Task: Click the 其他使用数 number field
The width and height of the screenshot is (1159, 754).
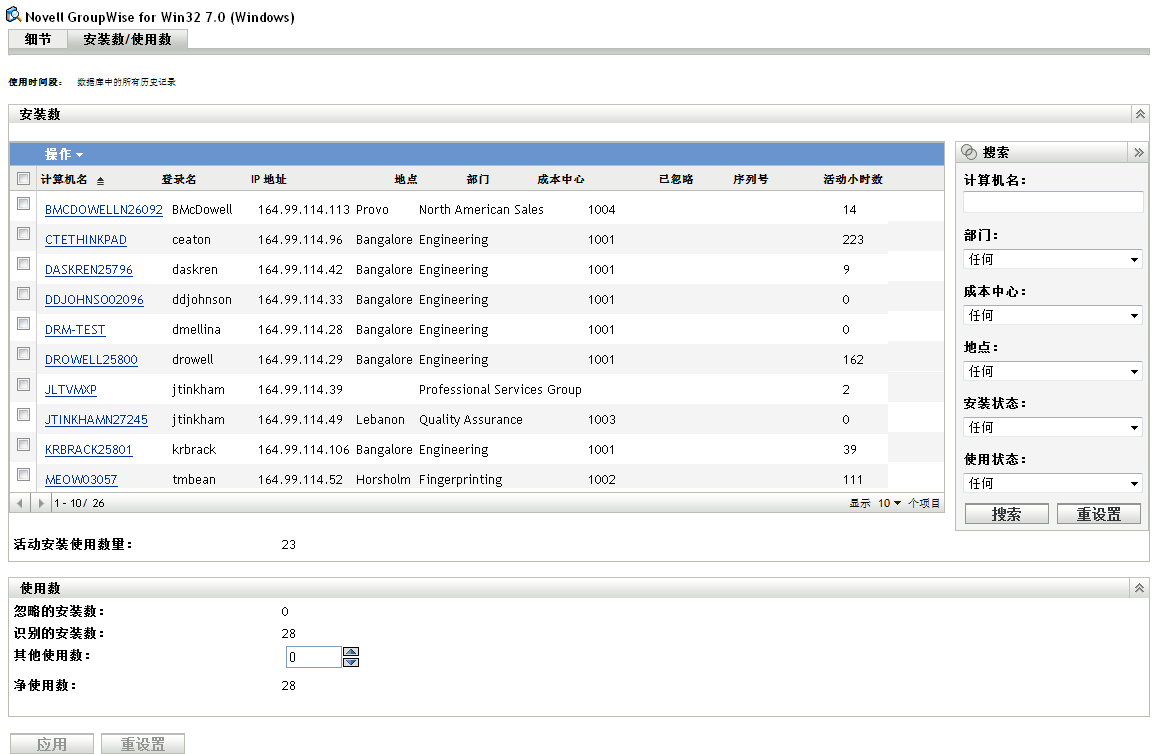Action: (313, 656)
